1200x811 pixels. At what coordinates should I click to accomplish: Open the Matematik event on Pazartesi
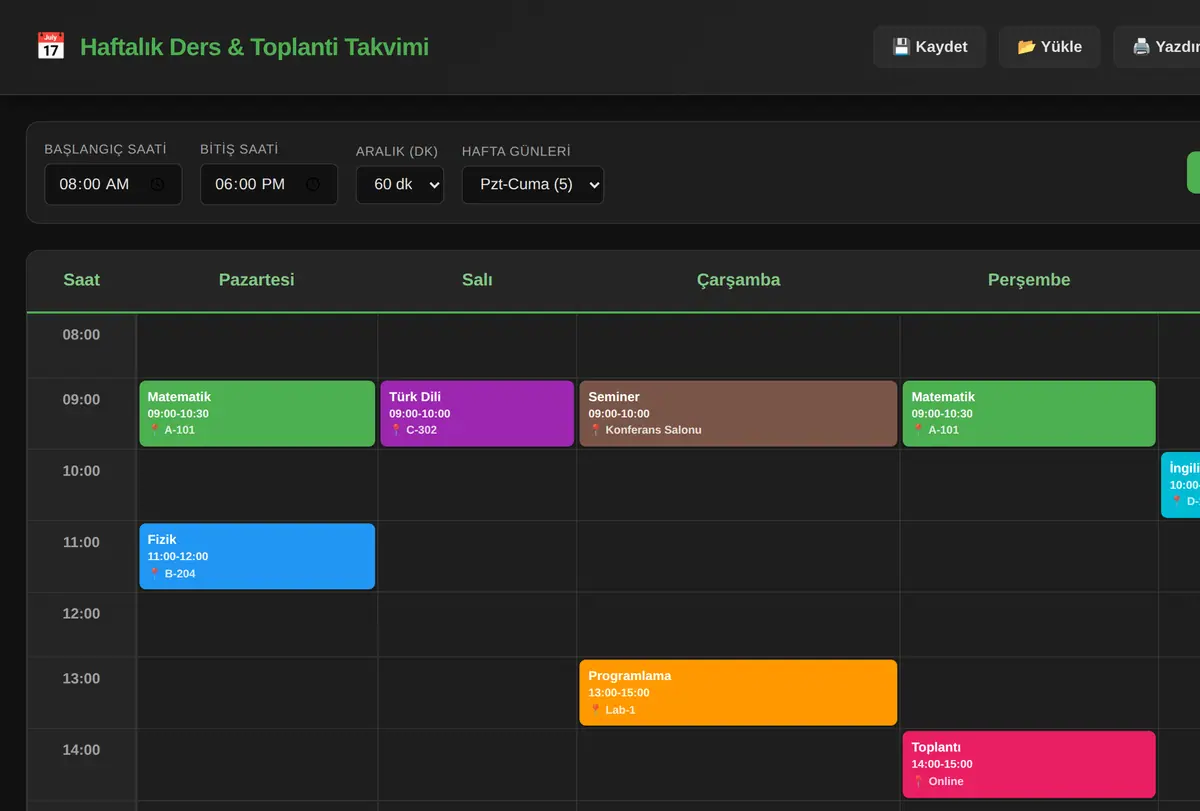tap(257, 413)
